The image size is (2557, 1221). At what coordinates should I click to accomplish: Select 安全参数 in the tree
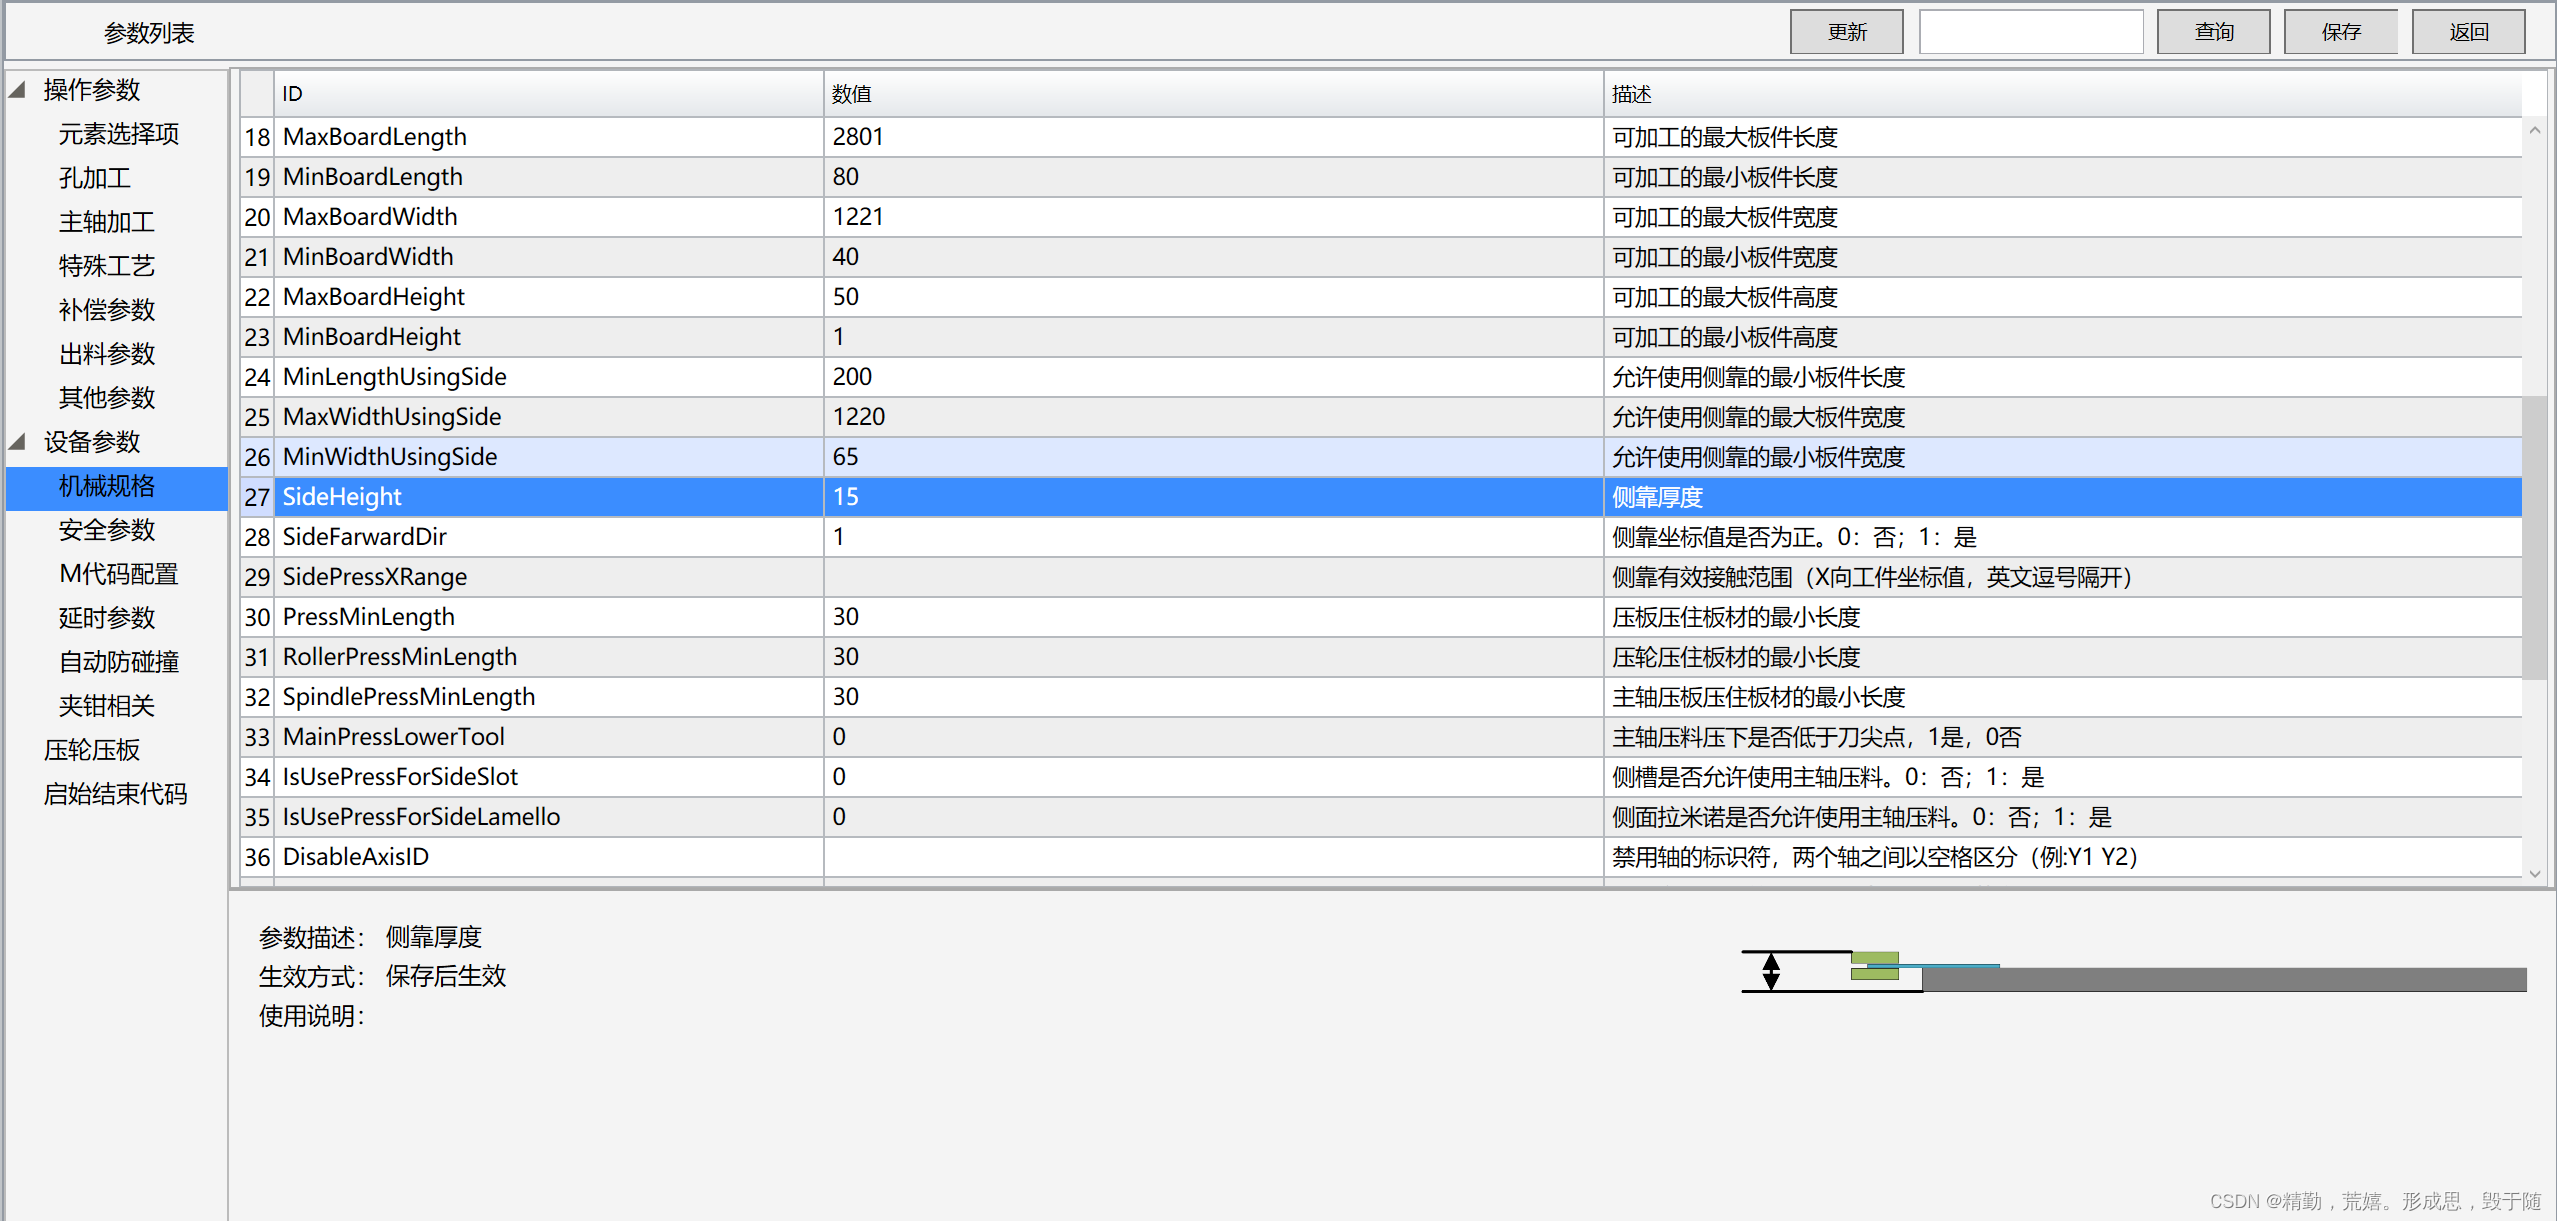click(107, 529)
